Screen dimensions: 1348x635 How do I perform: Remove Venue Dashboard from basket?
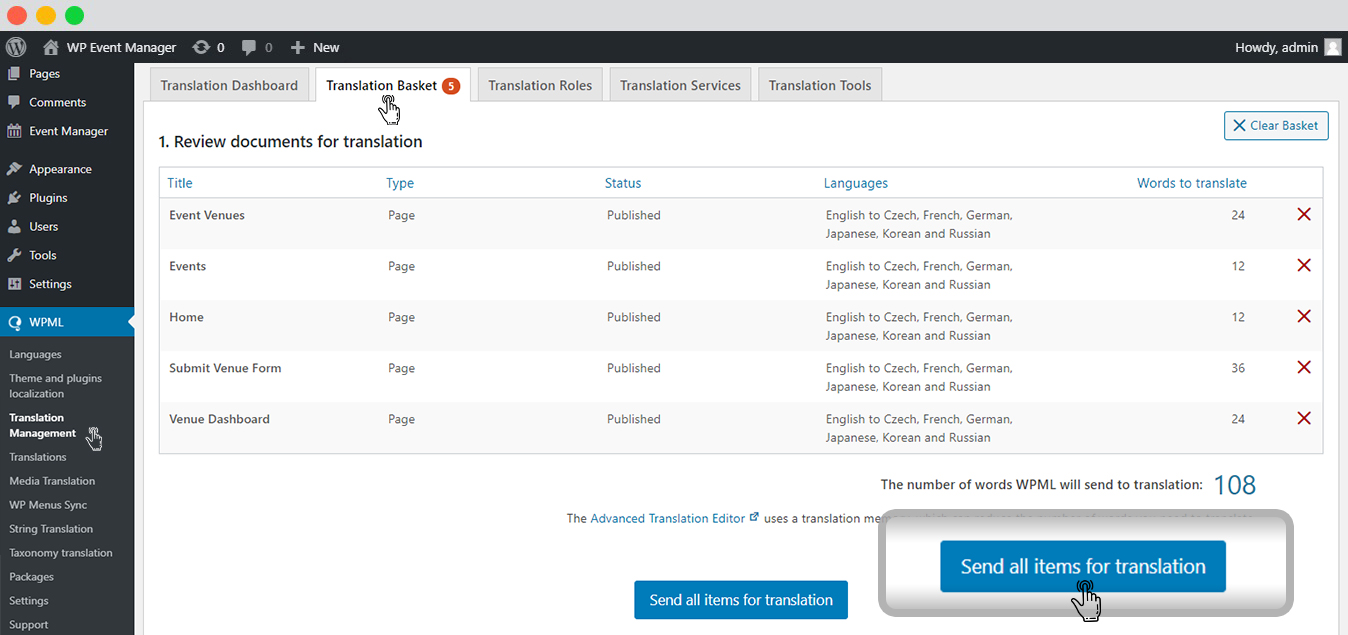click(x=1304, y=418)
